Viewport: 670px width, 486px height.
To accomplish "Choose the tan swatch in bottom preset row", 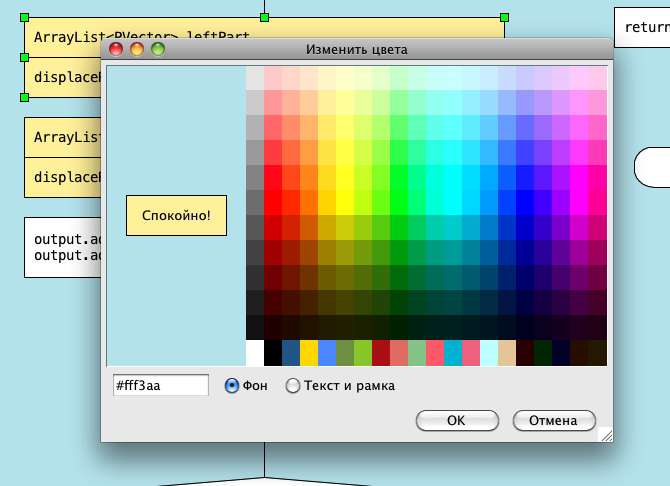I will [507, 353].
